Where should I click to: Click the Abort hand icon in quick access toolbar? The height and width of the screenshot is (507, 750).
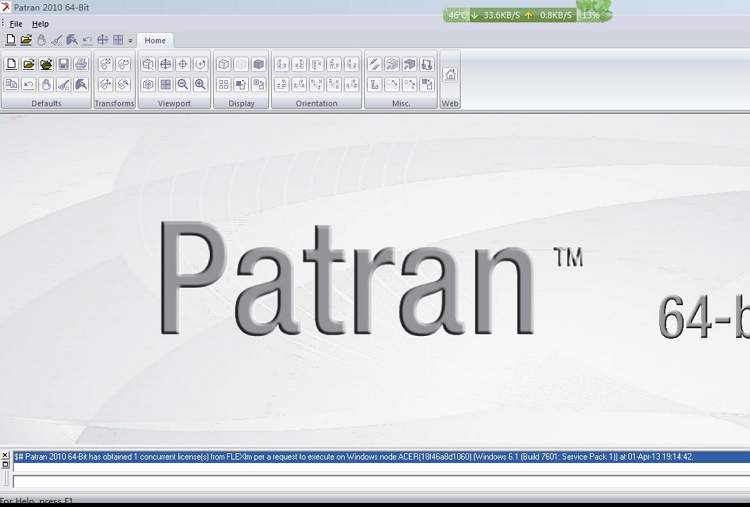click(x=42, y=40)
